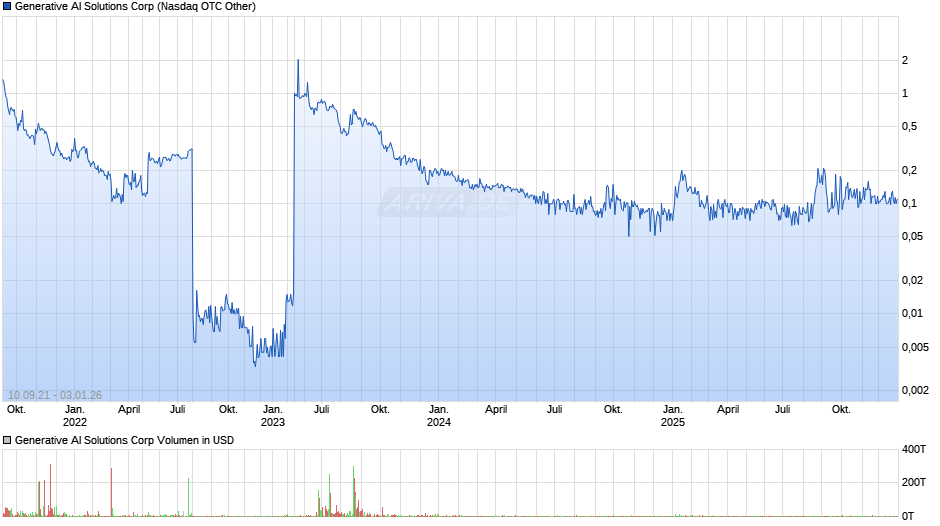
Task: Click the 'Generative AI Solutions Corp Volumen in USD' label
Action: pyautogui.click(x=124, y=440)
